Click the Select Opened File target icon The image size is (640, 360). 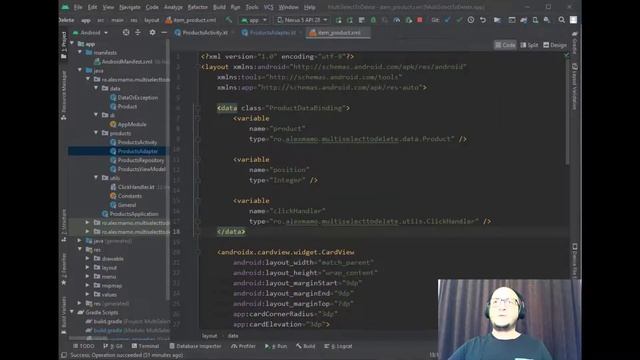126,32
